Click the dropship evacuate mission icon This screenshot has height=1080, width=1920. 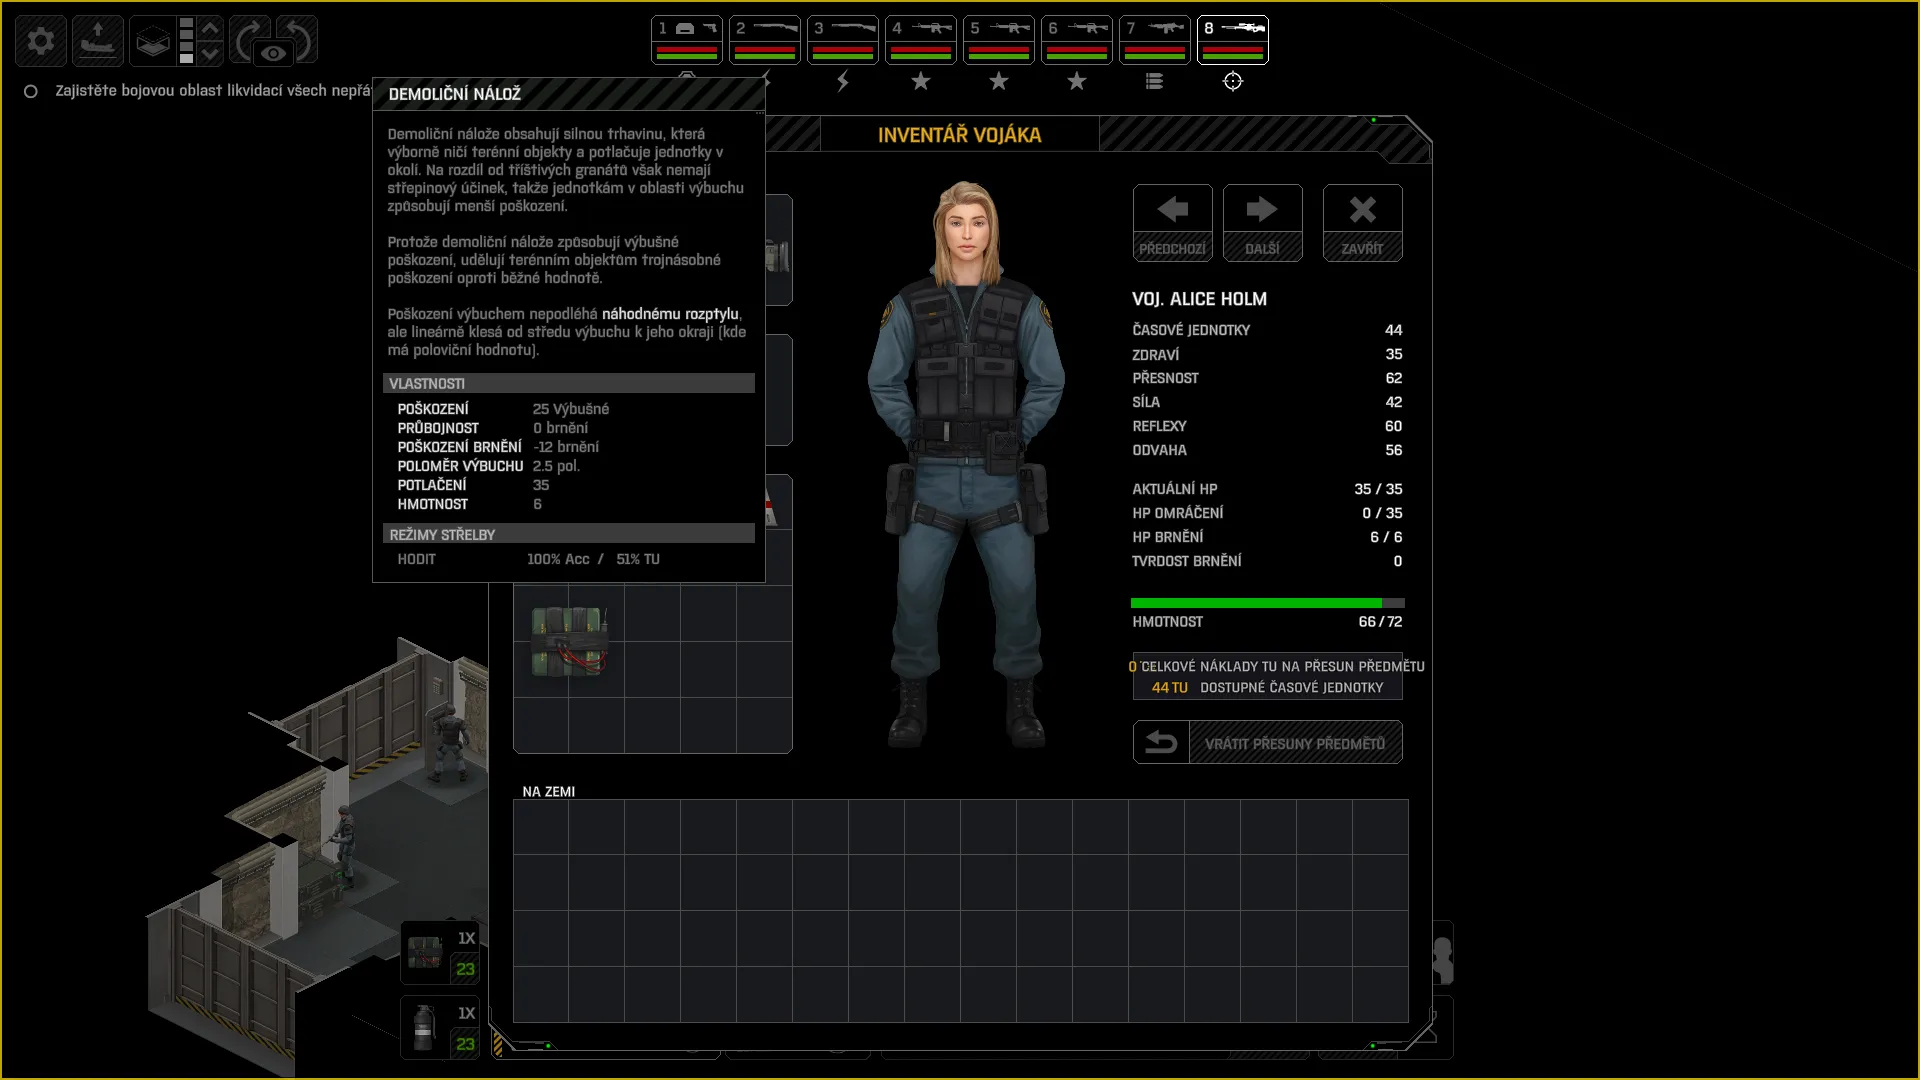[x=98, y=41]
